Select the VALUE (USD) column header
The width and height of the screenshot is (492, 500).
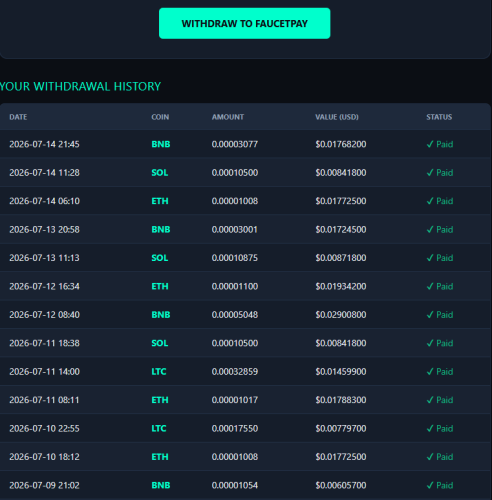(x=337, y=117)
